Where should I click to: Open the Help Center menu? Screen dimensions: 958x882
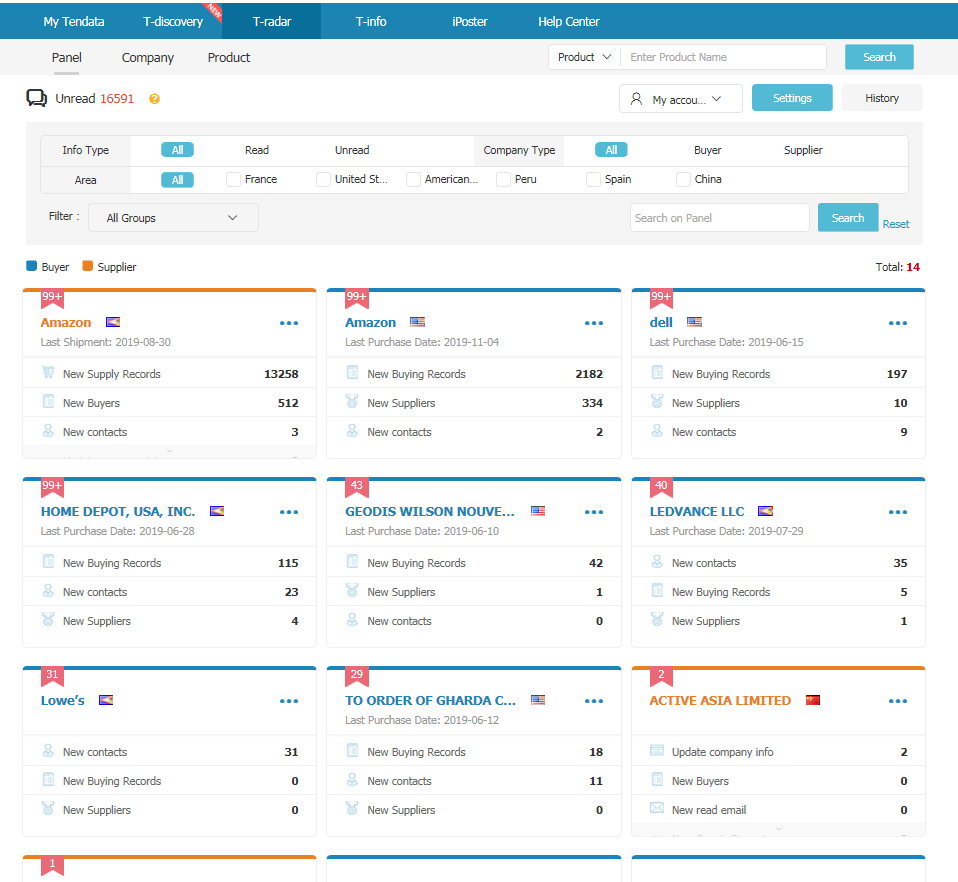point(568,21)
